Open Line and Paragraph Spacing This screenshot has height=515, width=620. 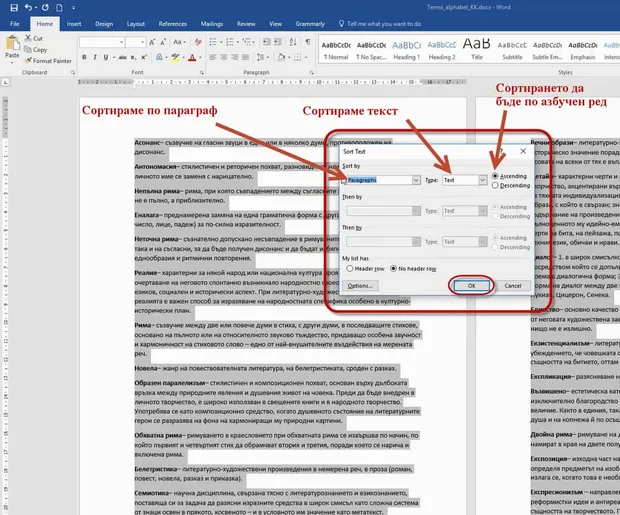(260, 57)
